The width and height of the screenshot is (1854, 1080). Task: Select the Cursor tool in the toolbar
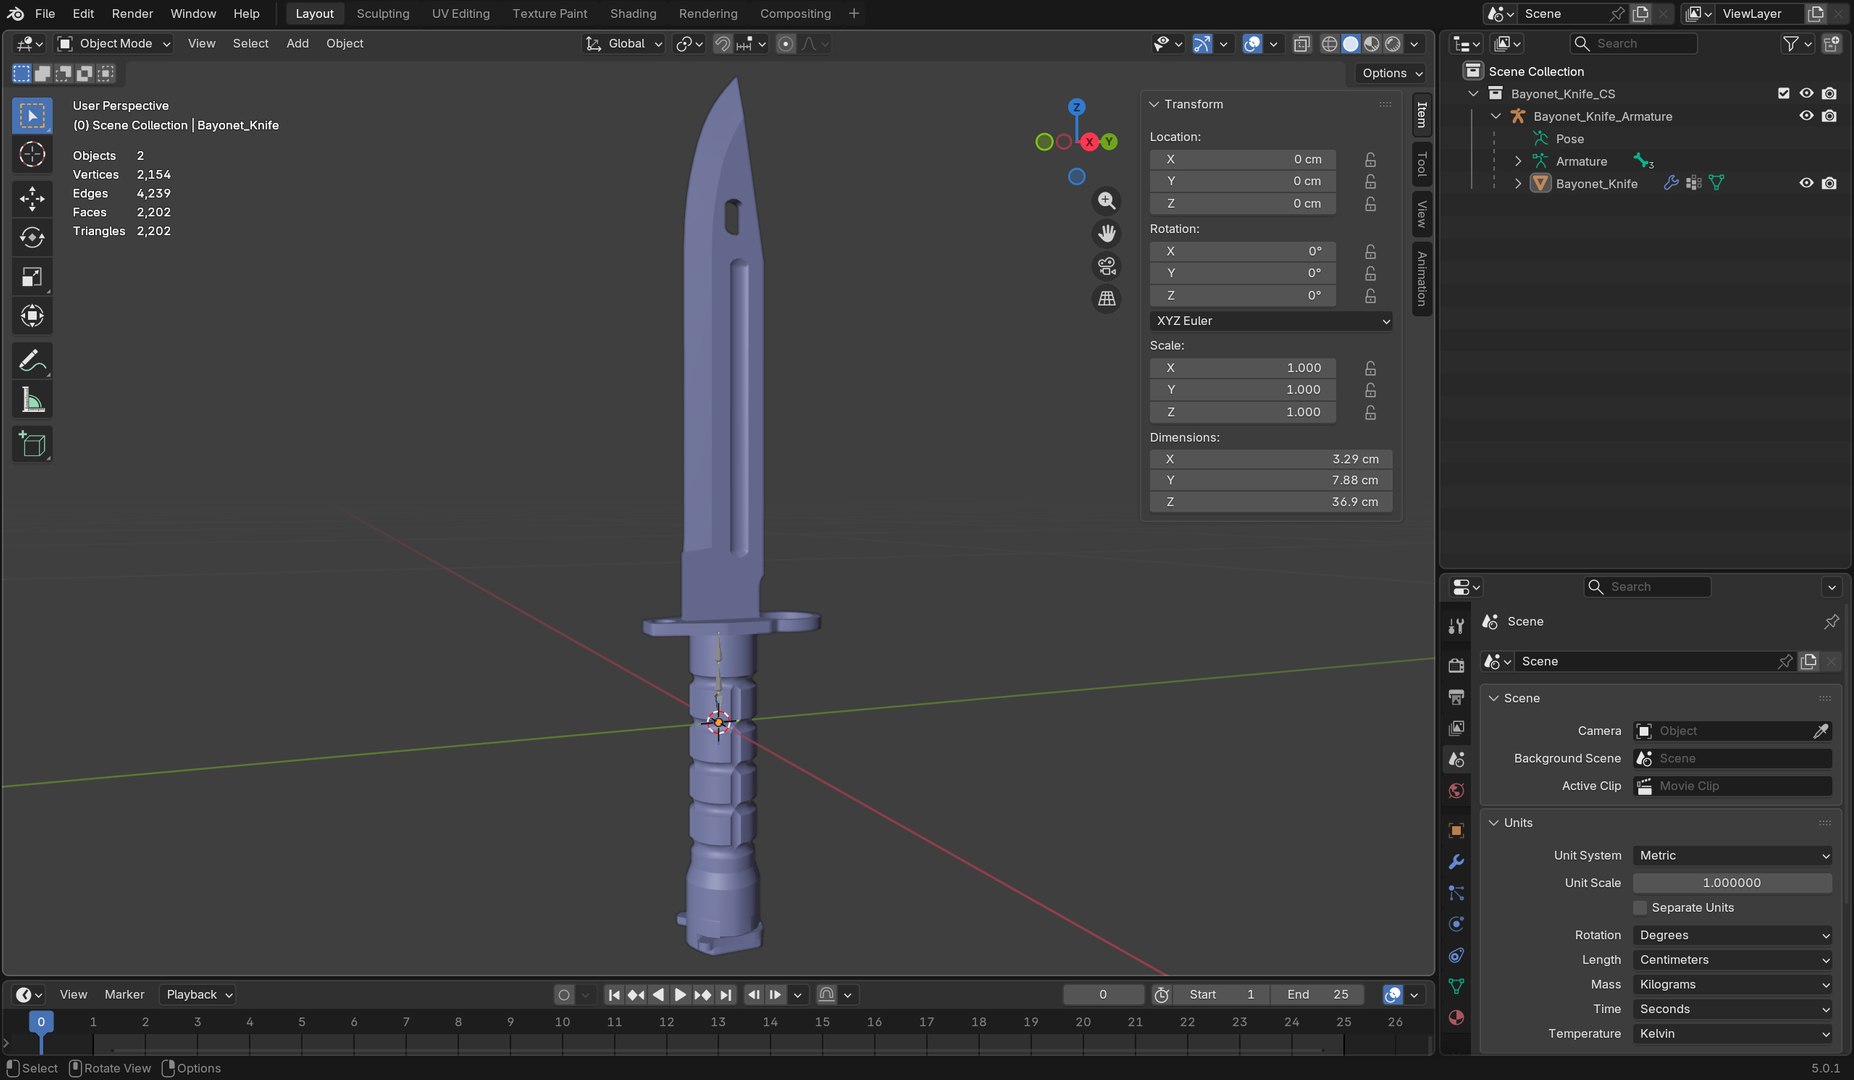32,155
